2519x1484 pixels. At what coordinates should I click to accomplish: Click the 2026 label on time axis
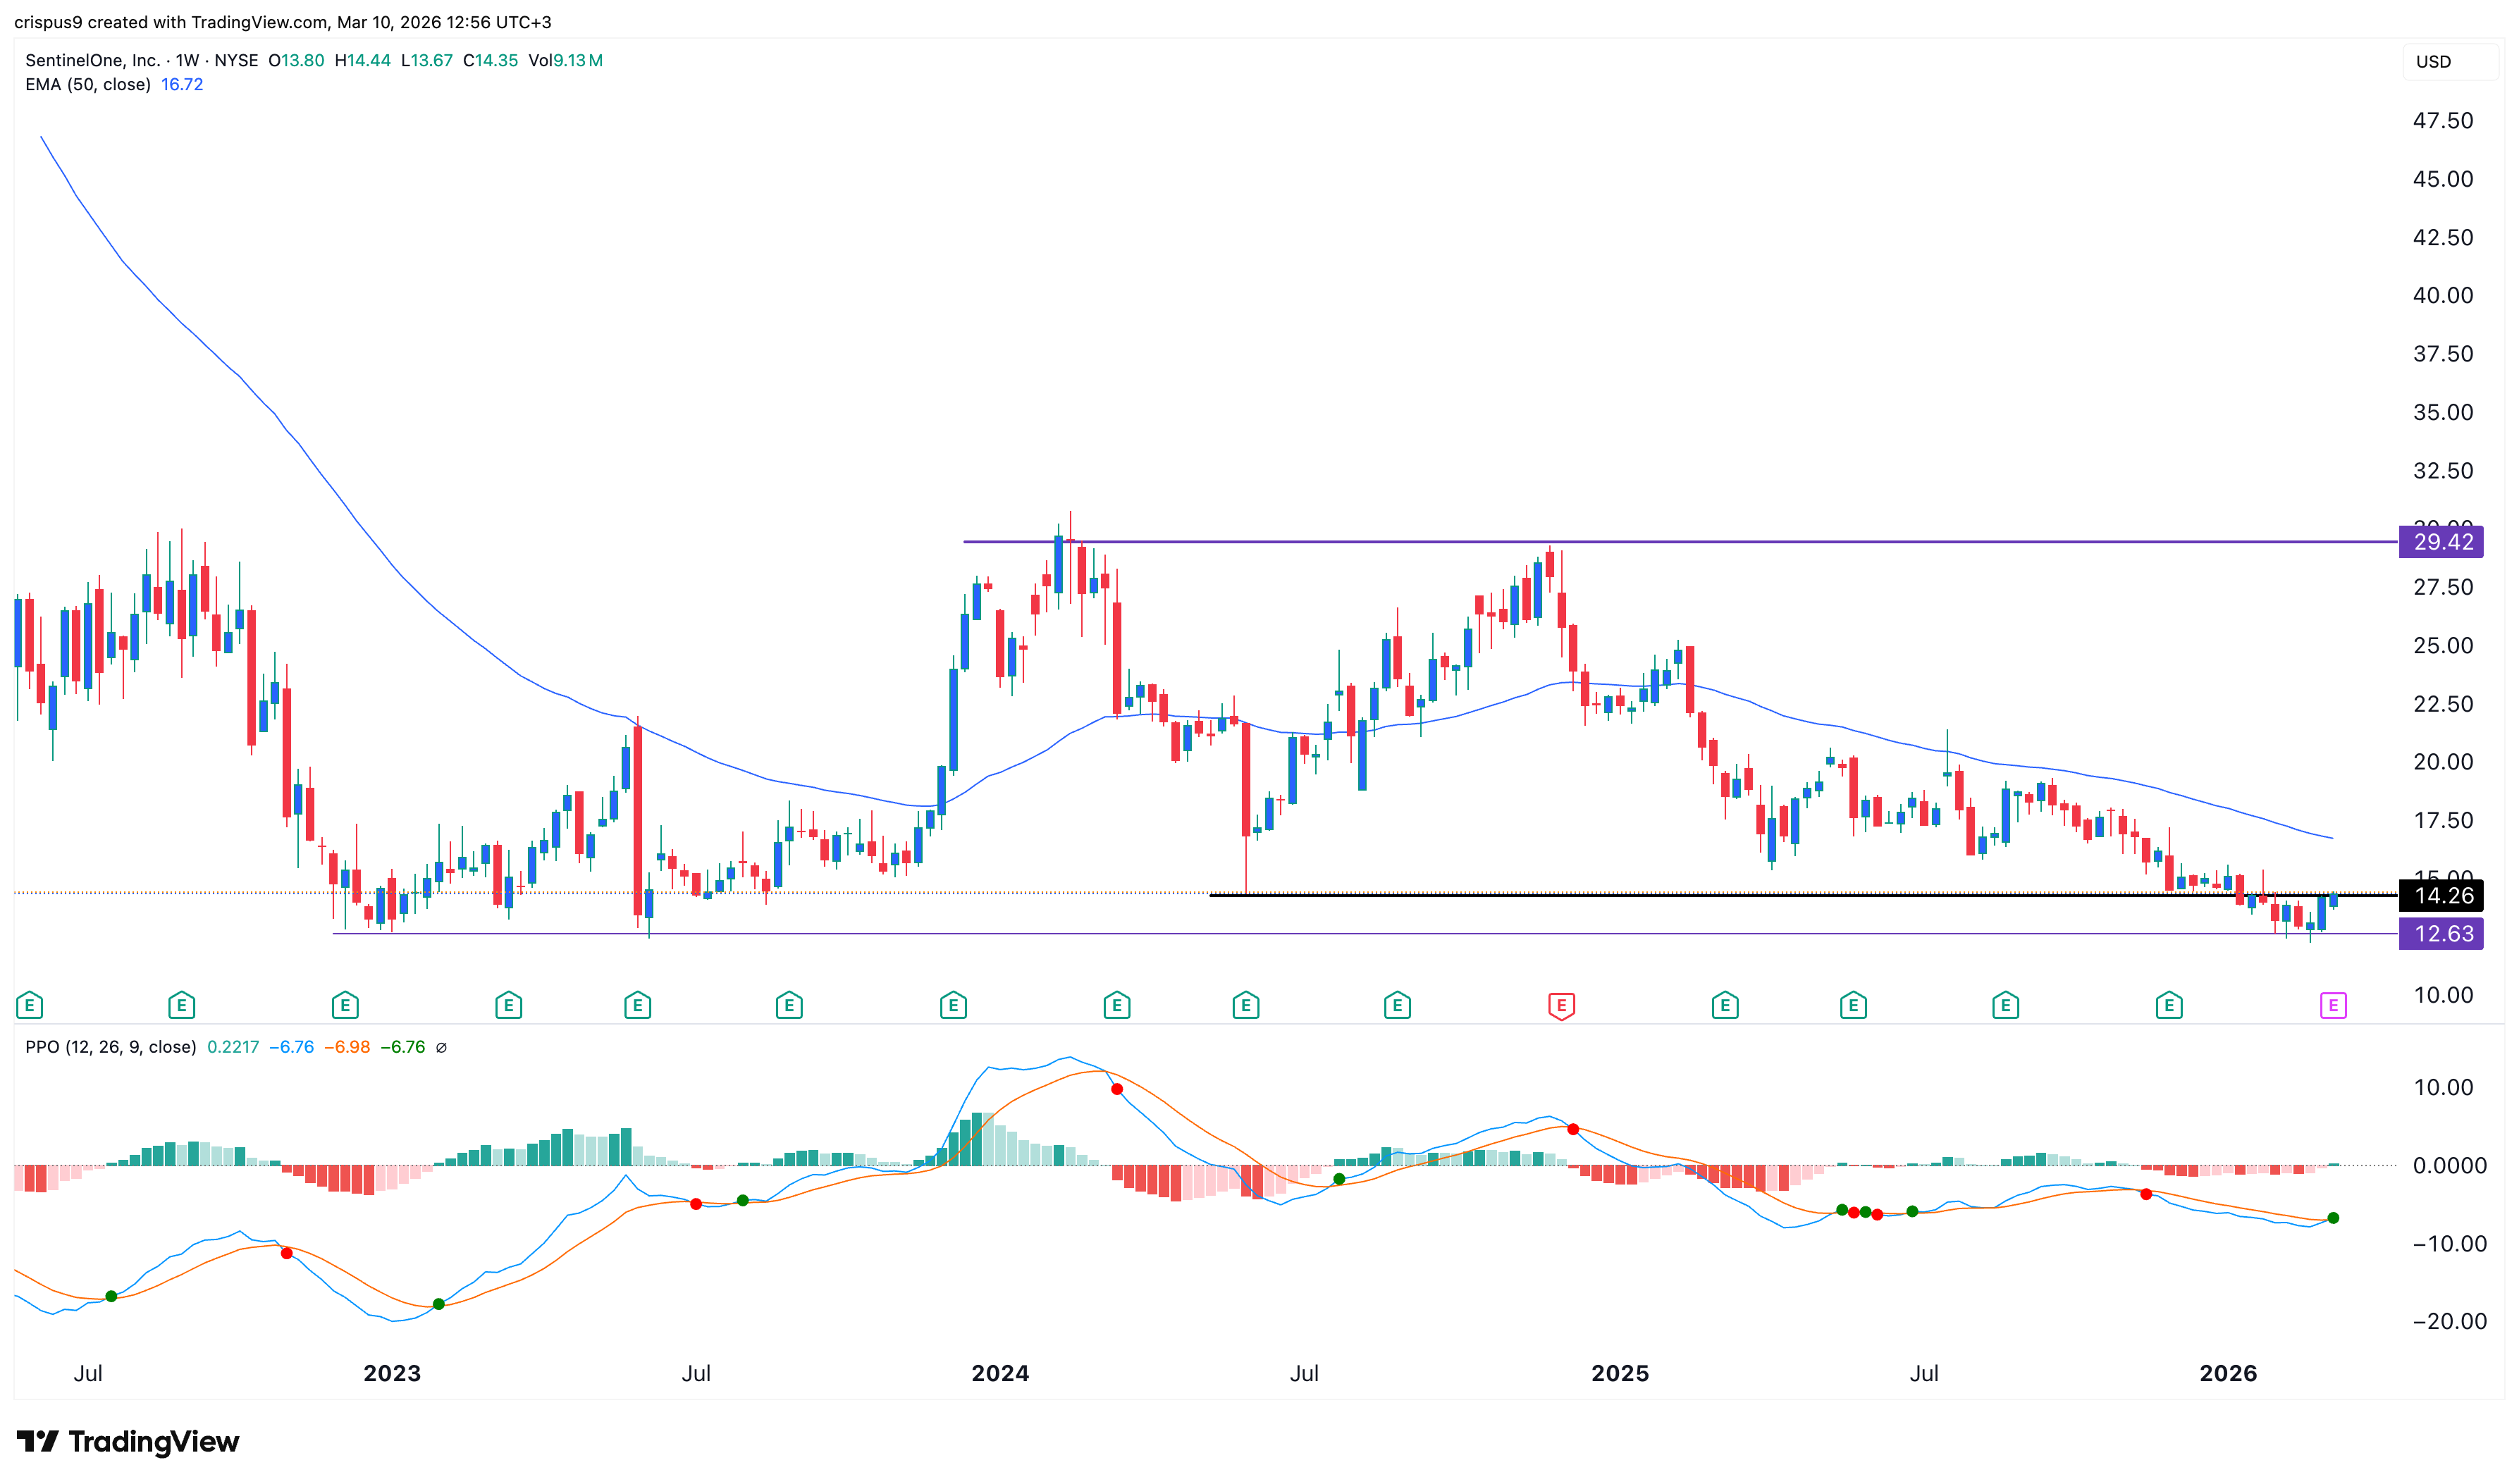tap(2228, 1373)
